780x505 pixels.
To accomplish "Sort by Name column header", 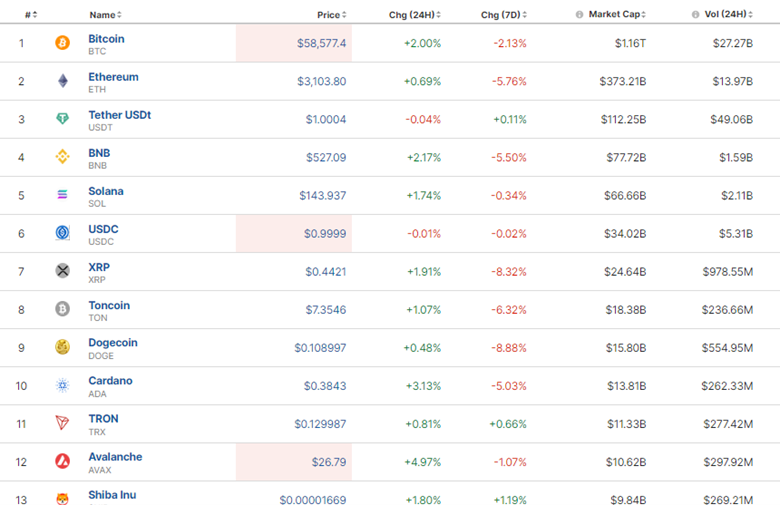I will 105,15.
